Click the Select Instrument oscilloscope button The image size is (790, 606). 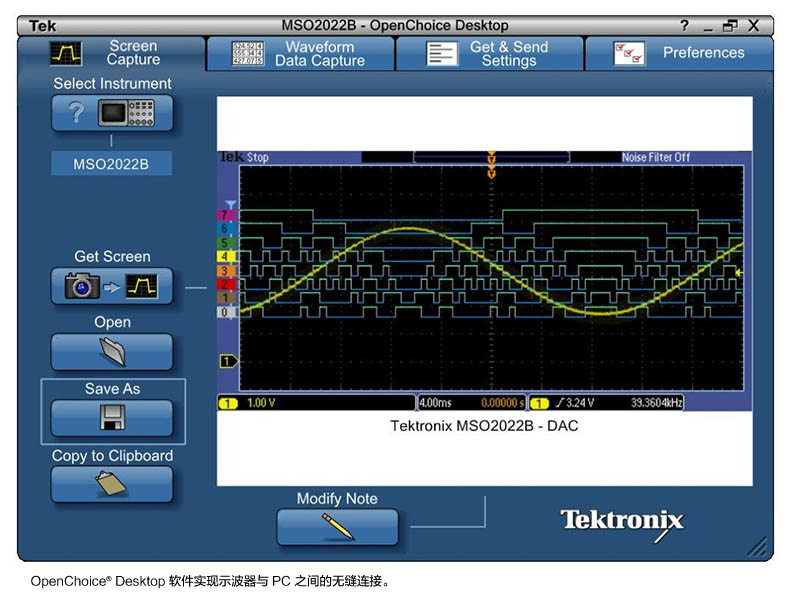point(112,113)
